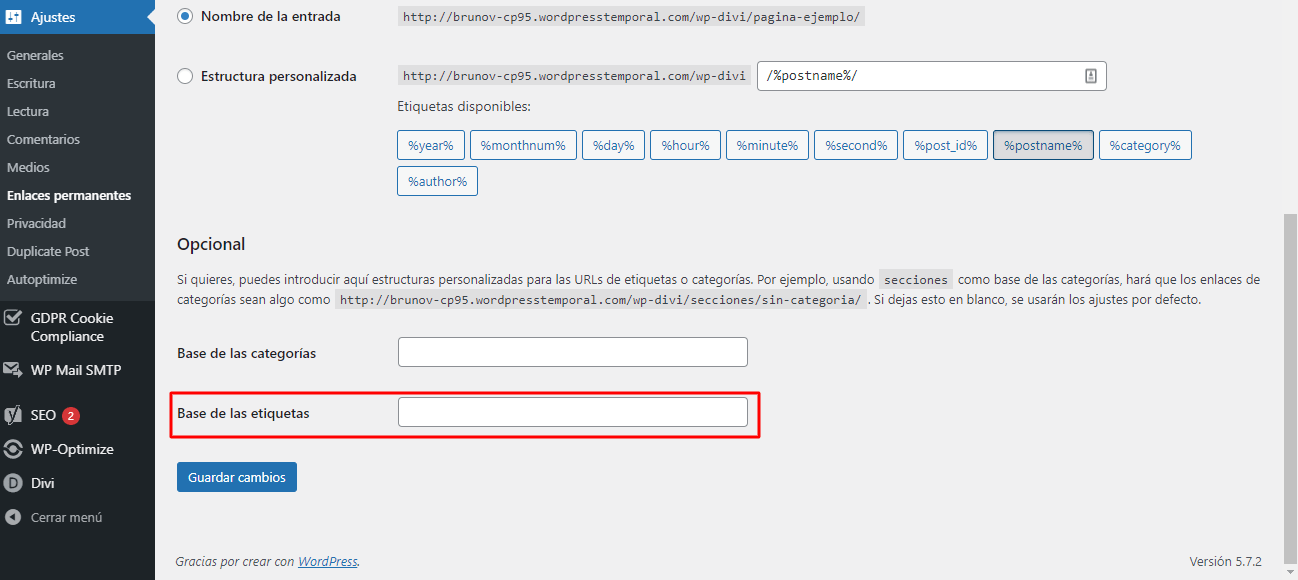Viewport: 1298px width, 580px height.
Task: Open Medios settings page
Action: point(28,167)
